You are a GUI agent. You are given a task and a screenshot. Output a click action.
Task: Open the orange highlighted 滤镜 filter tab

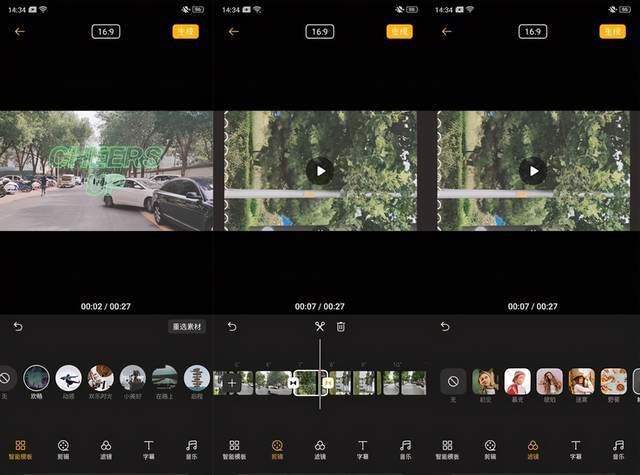point(533,450)
